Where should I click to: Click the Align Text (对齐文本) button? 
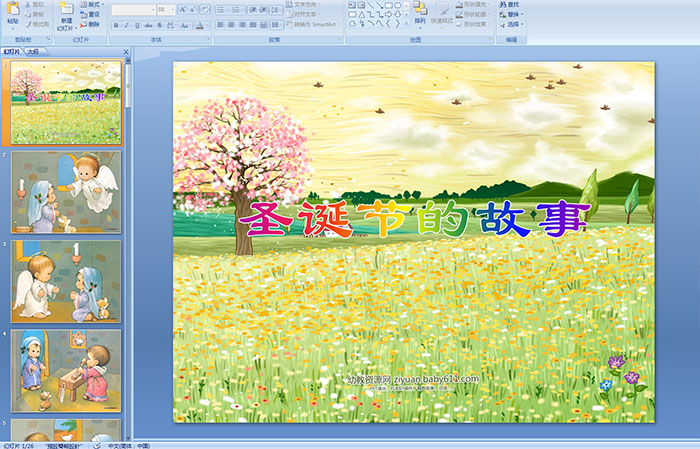303,14
